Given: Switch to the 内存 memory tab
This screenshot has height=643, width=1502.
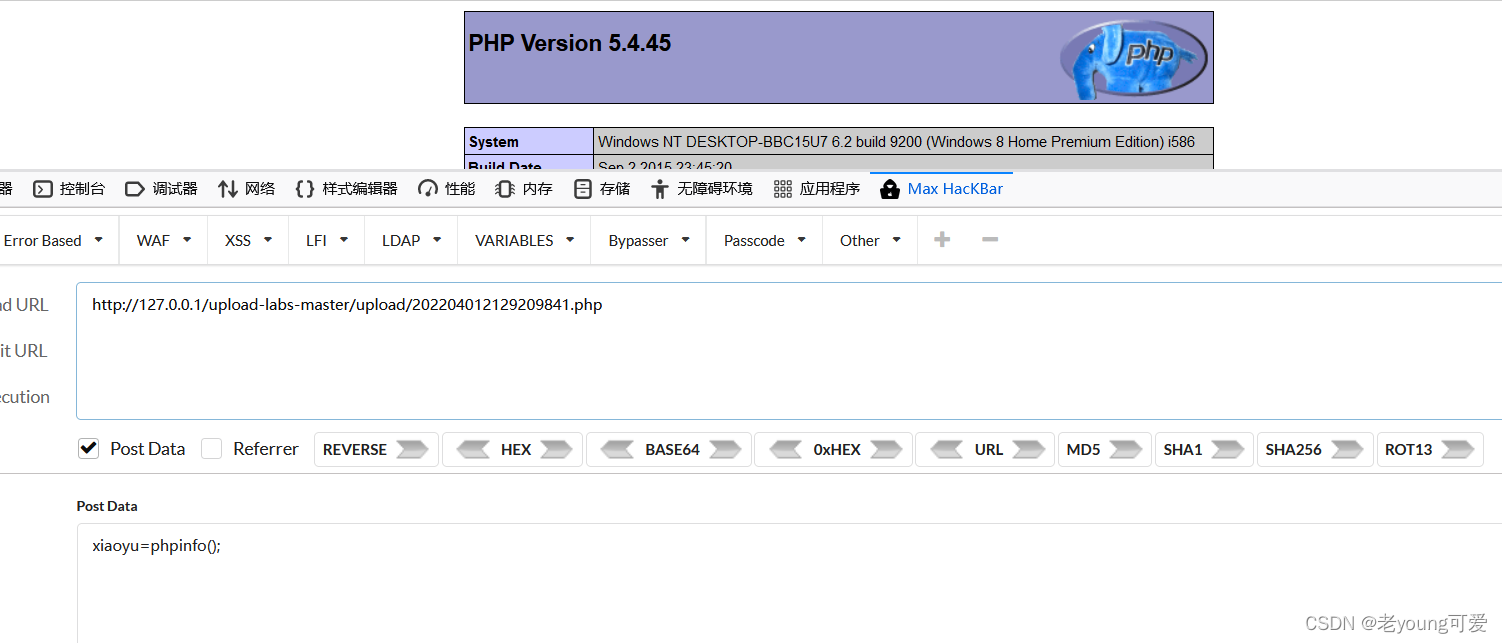Looking at the screenshot, I should point(524,189).
